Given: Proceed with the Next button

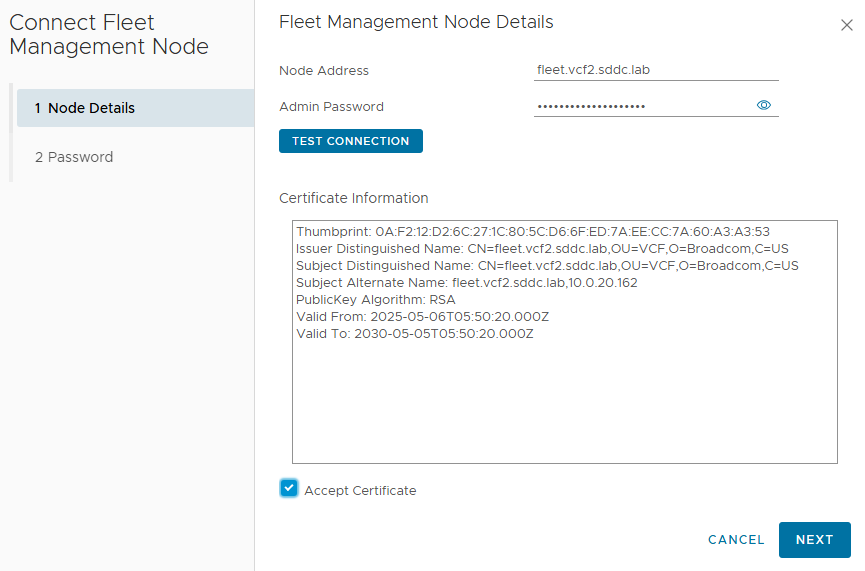Looking at the screenshot, I should 814,539.
